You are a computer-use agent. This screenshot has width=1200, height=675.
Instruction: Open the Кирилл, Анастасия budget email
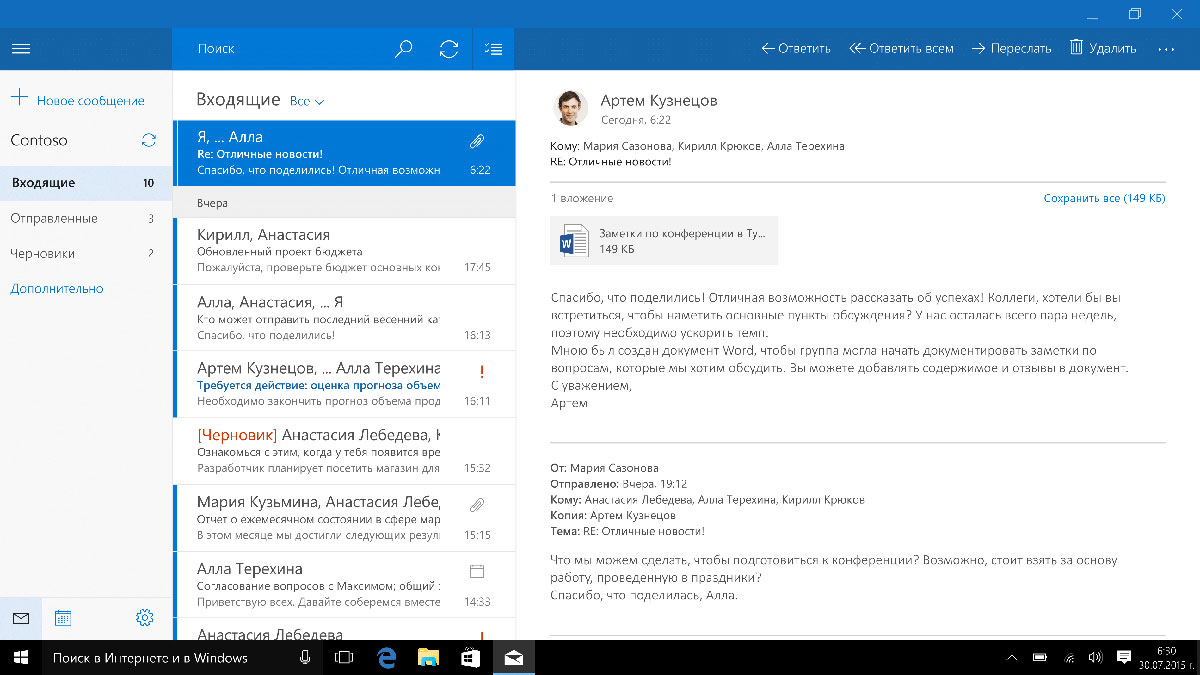[x=344, y=250]
